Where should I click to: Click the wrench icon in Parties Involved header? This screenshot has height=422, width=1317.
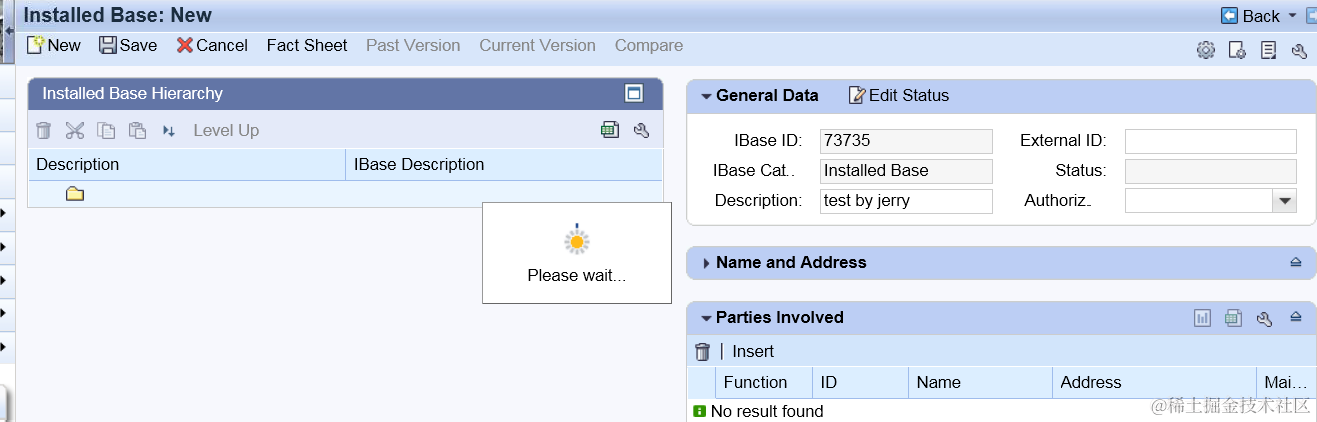coord(1264,318)
